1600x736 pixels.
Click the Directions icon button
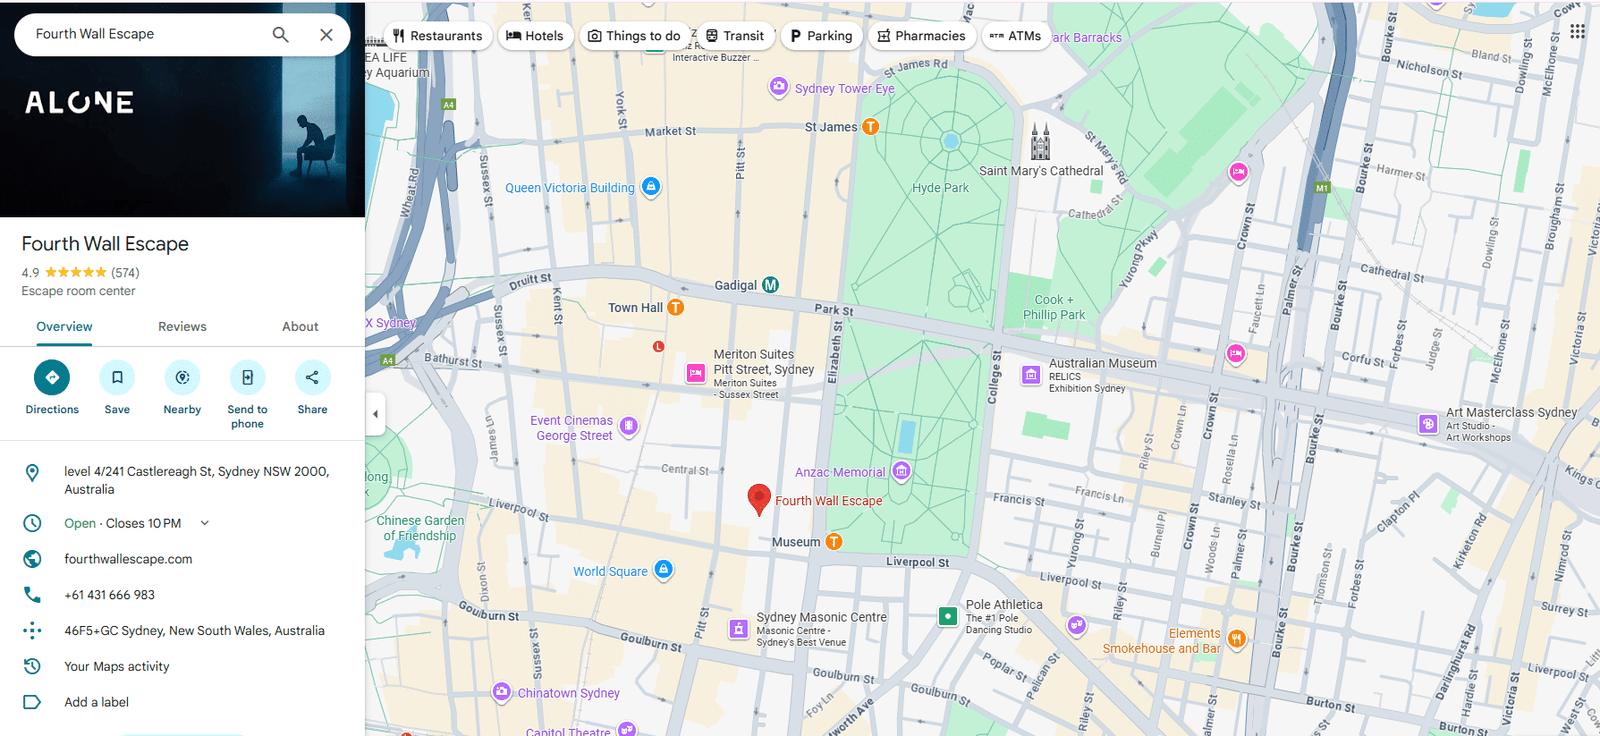click(x=52, y=378)
